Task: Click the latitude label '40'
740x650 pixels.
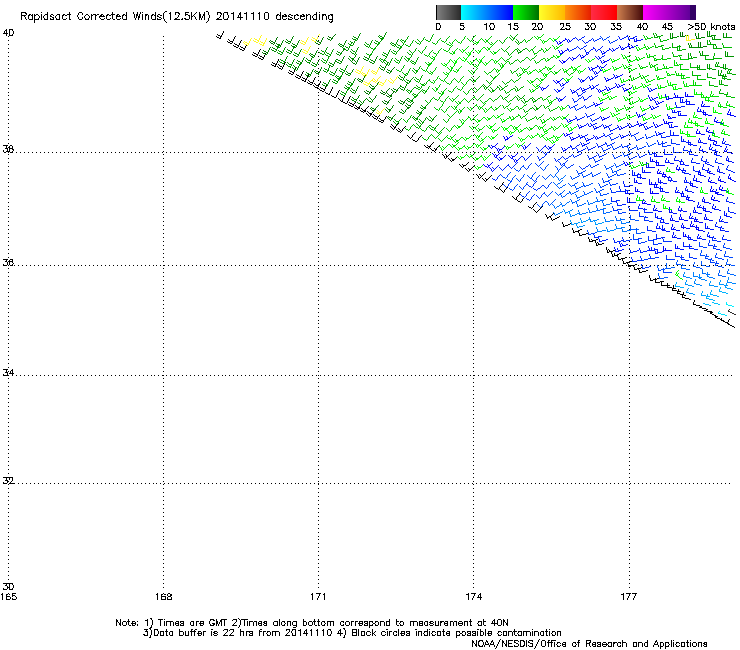Action: tap(8, 33)
